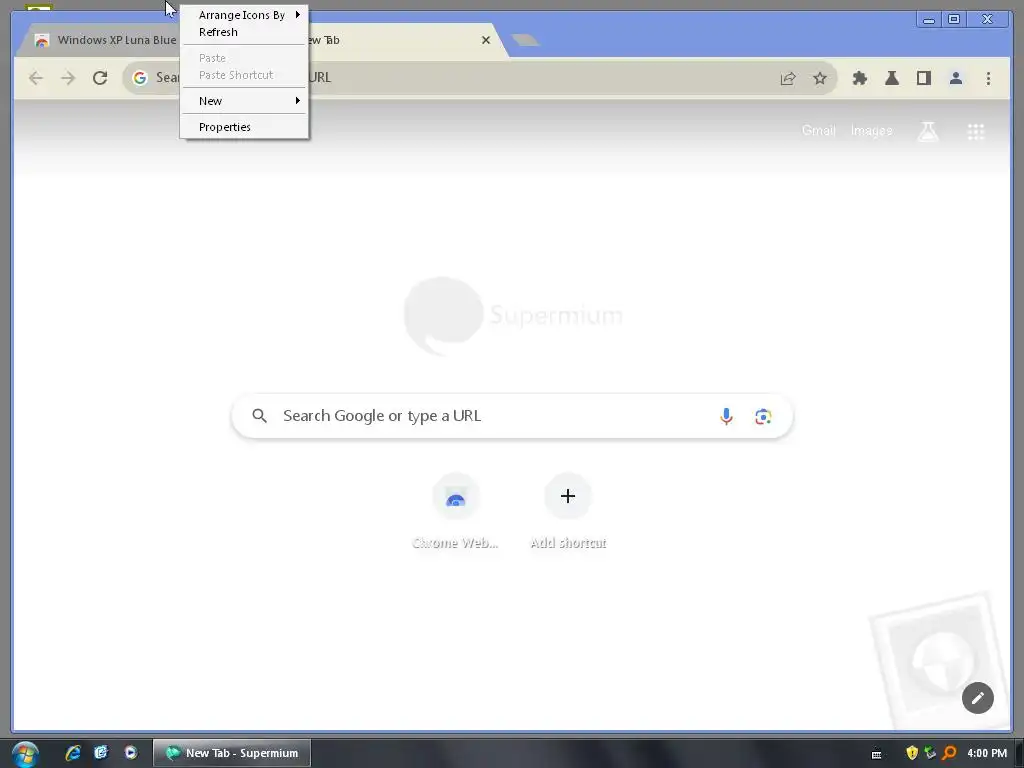Click the orange magnifier tray icon
This screenshot has width=1024, height=768.
(950, 753)
